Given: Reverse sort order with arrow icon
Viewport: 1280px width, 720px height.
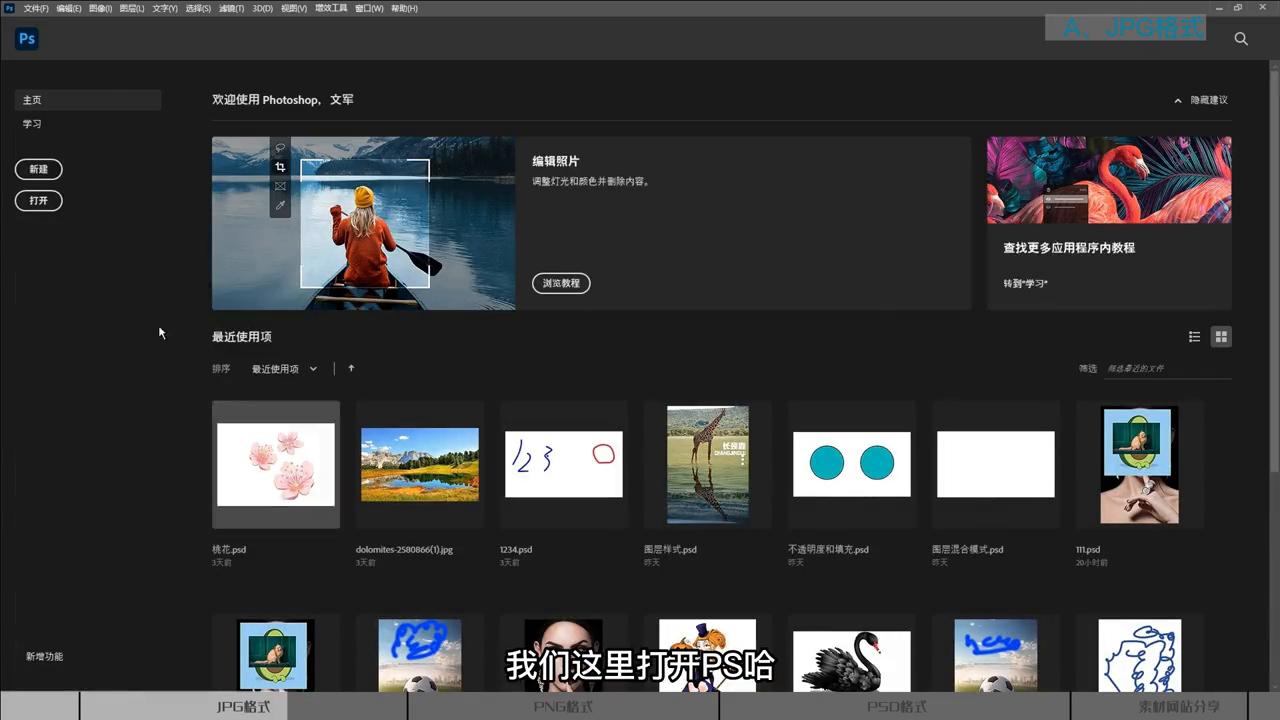Looking at the screenshot, I should coord(351,368).
